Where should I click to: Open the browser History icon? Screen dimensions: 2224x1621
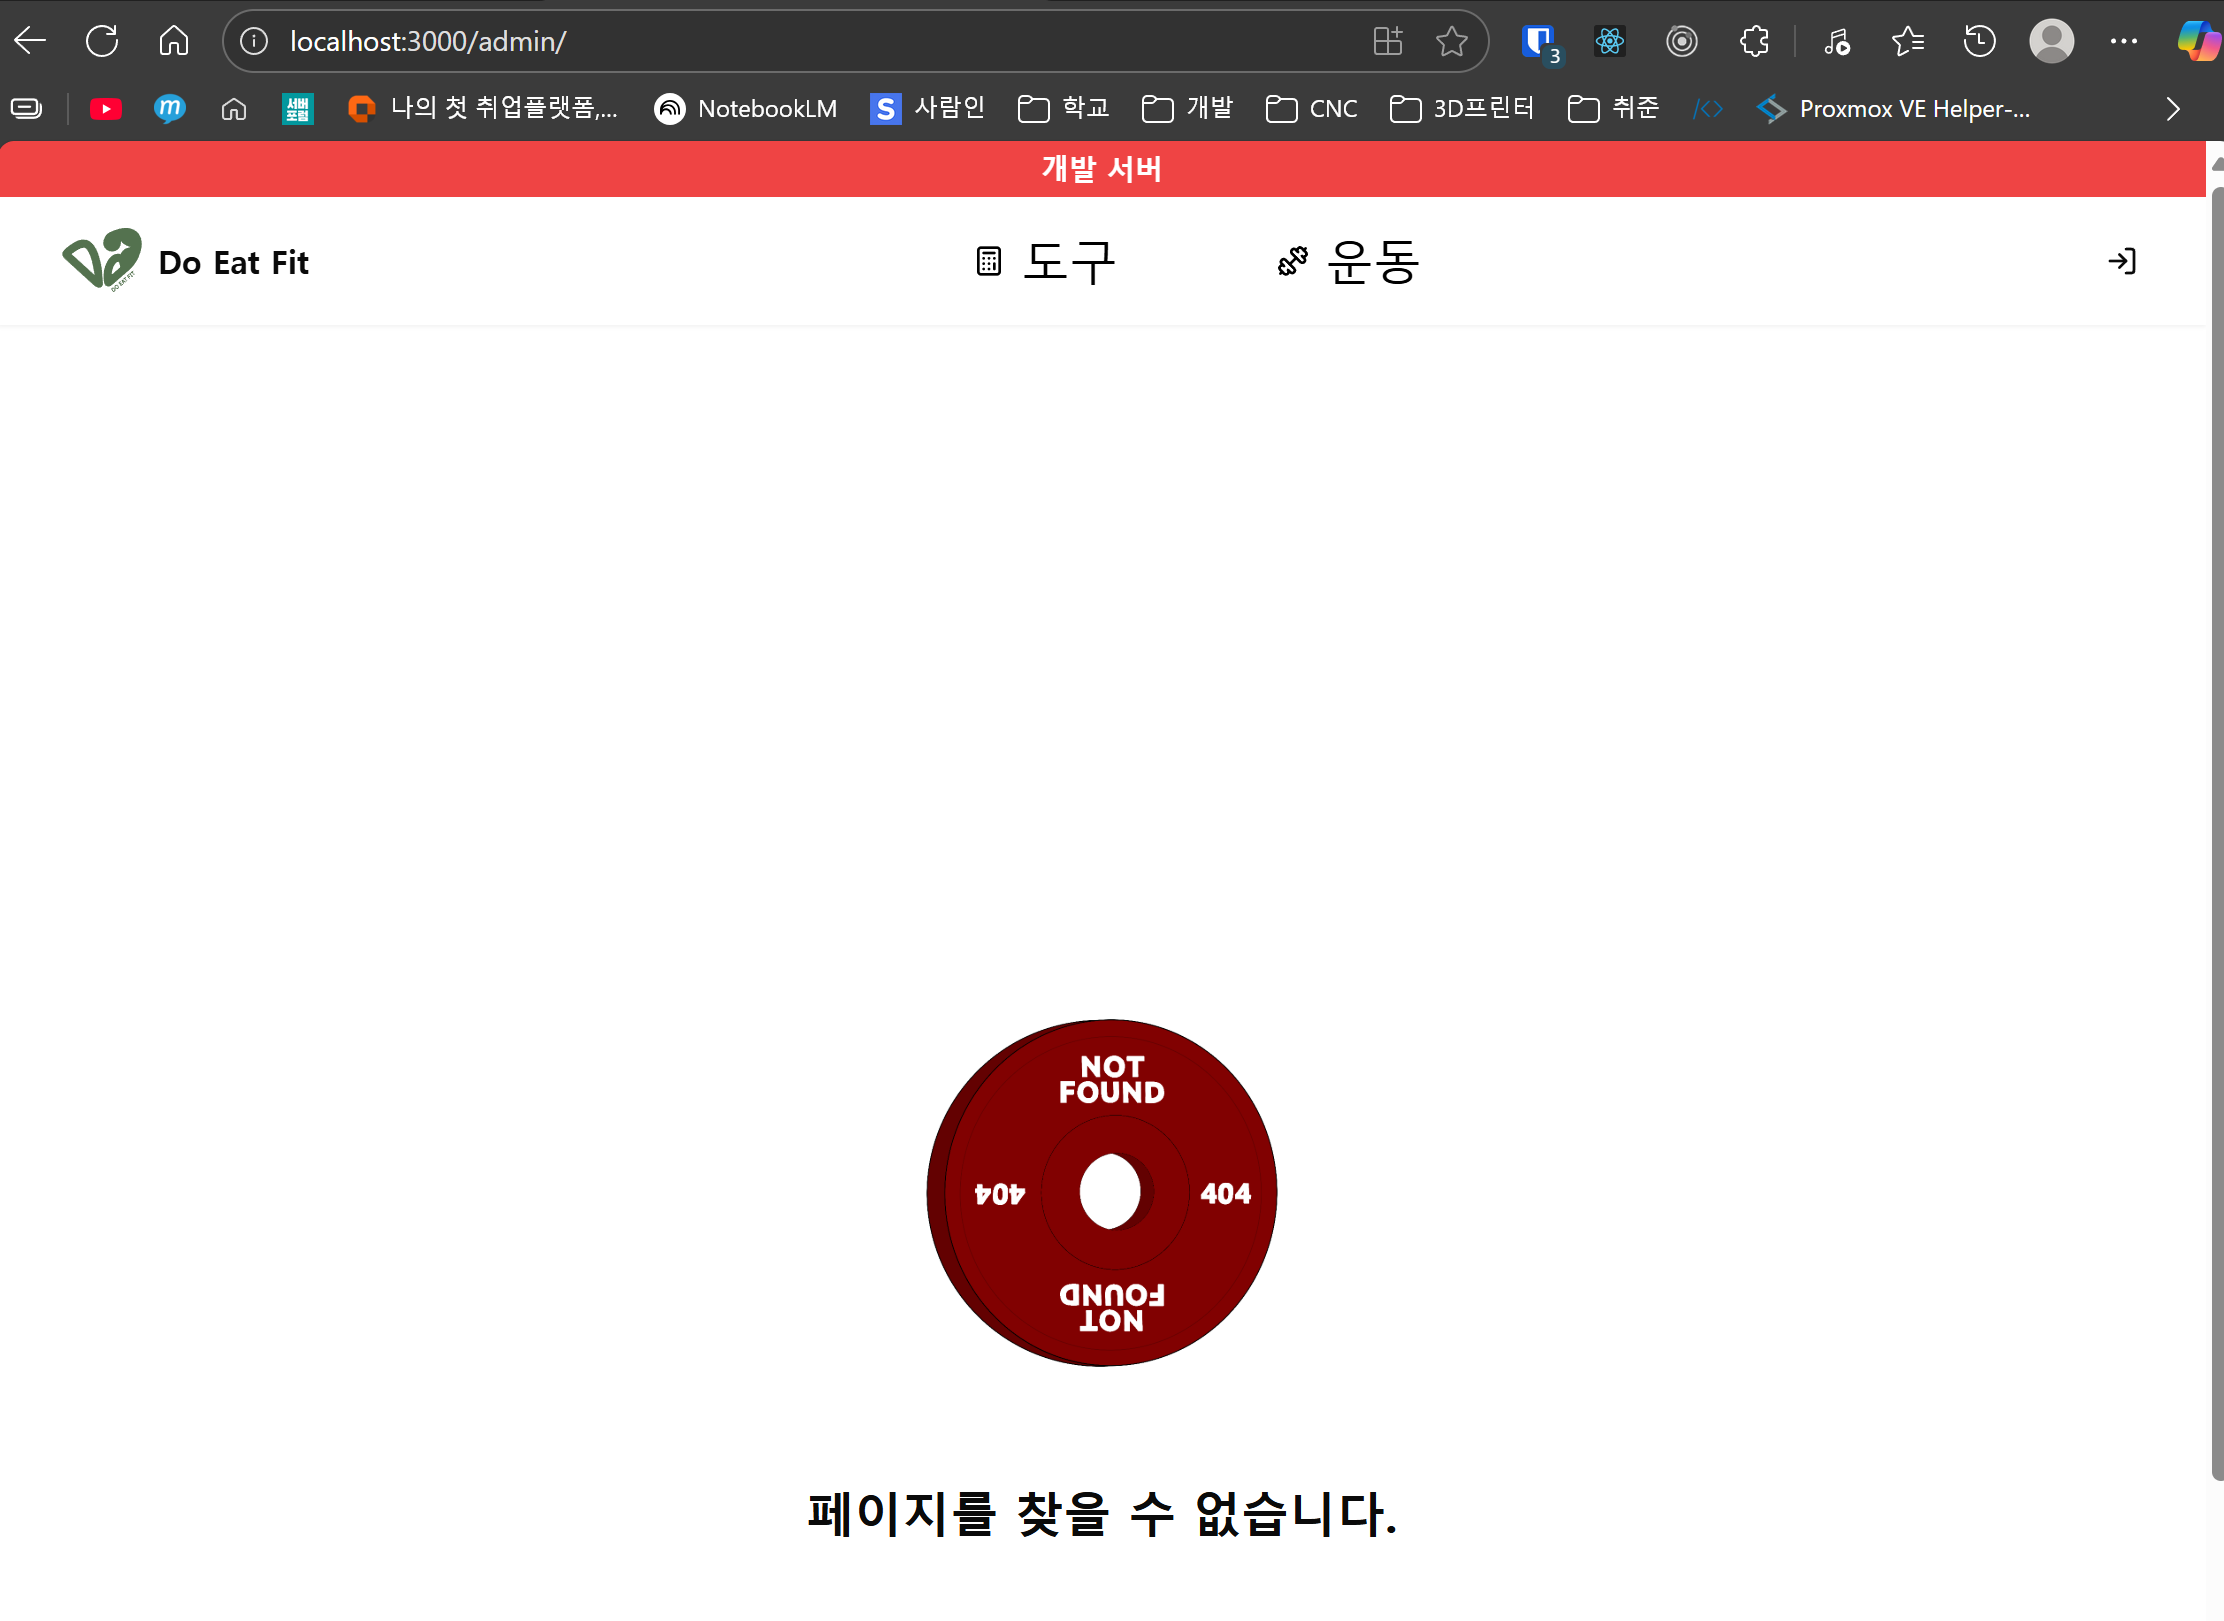click(x=1979, y=41)
